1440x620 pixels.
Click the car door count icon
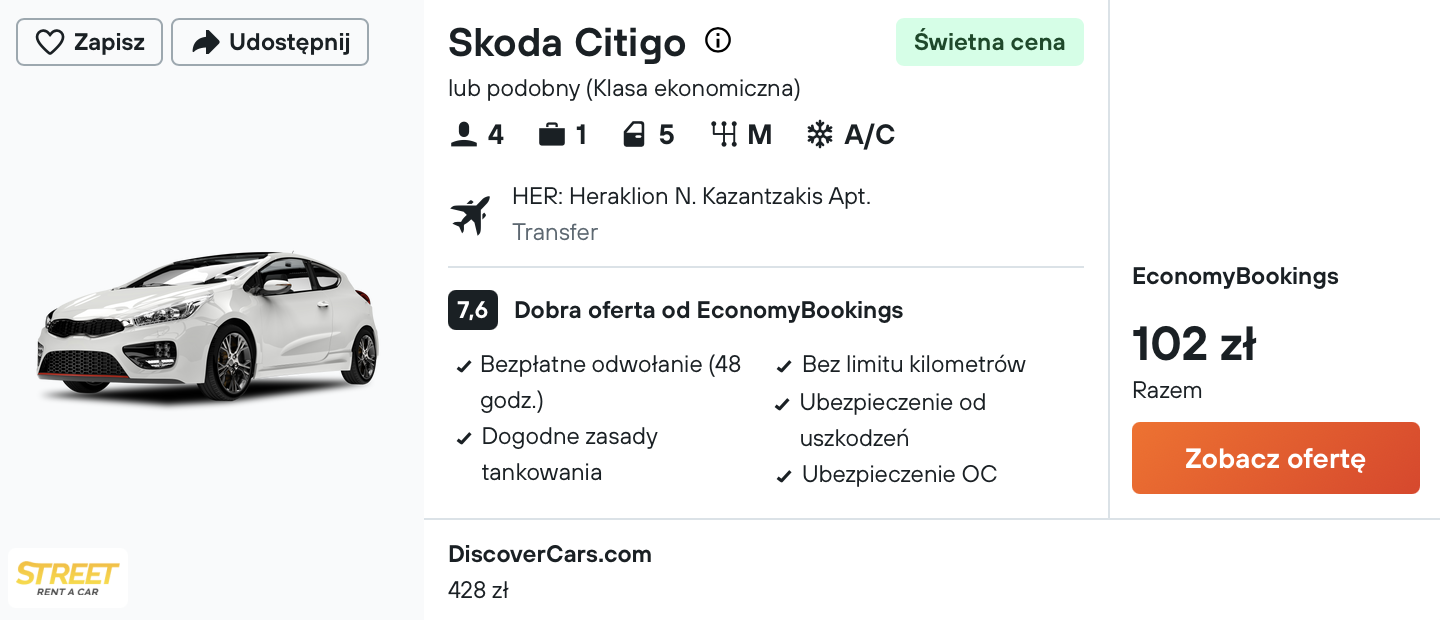click(634, 134)
